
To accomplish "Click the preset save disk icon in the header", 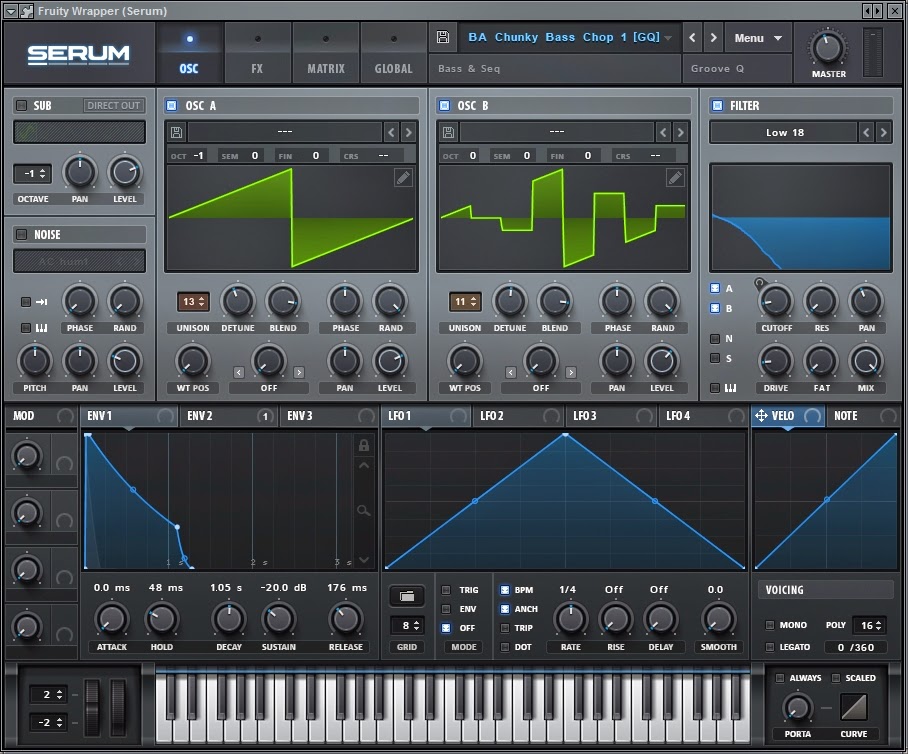I will pyautogui.click(x=441, y=36).
